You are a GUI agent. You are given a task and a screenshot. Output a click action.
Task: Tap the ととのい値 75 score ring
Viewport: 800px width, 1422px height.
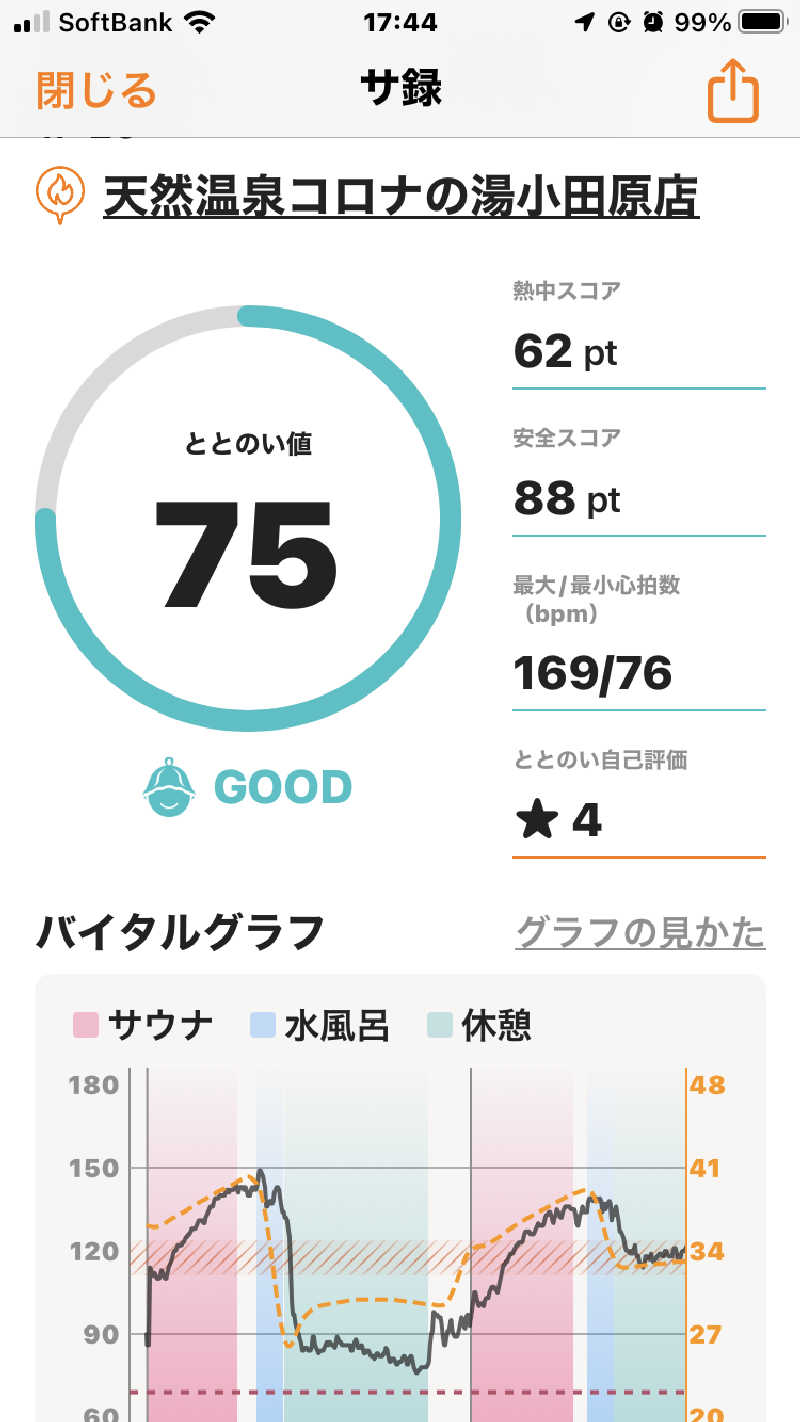pos(248,518)
